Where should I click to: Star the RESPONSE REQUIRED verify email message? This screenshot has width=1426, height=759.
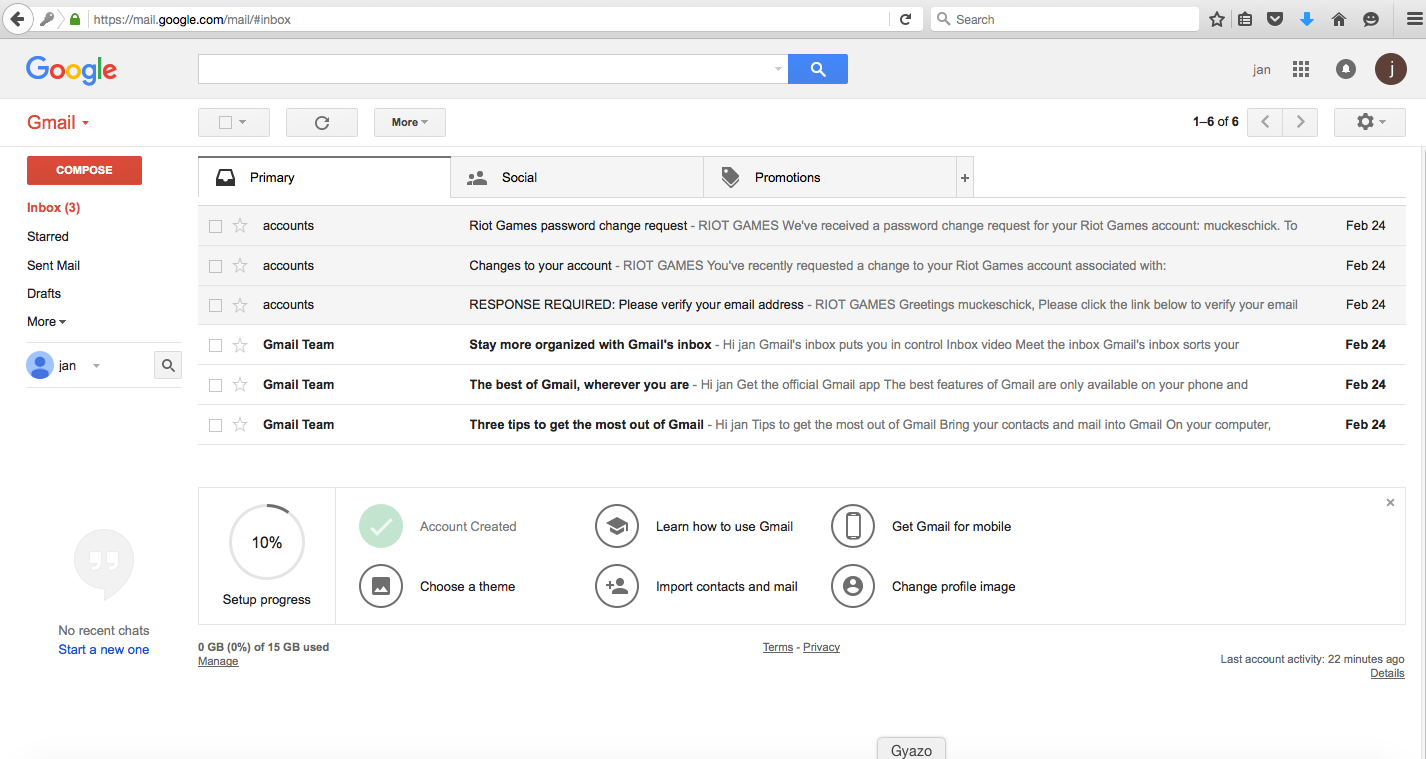240,305
